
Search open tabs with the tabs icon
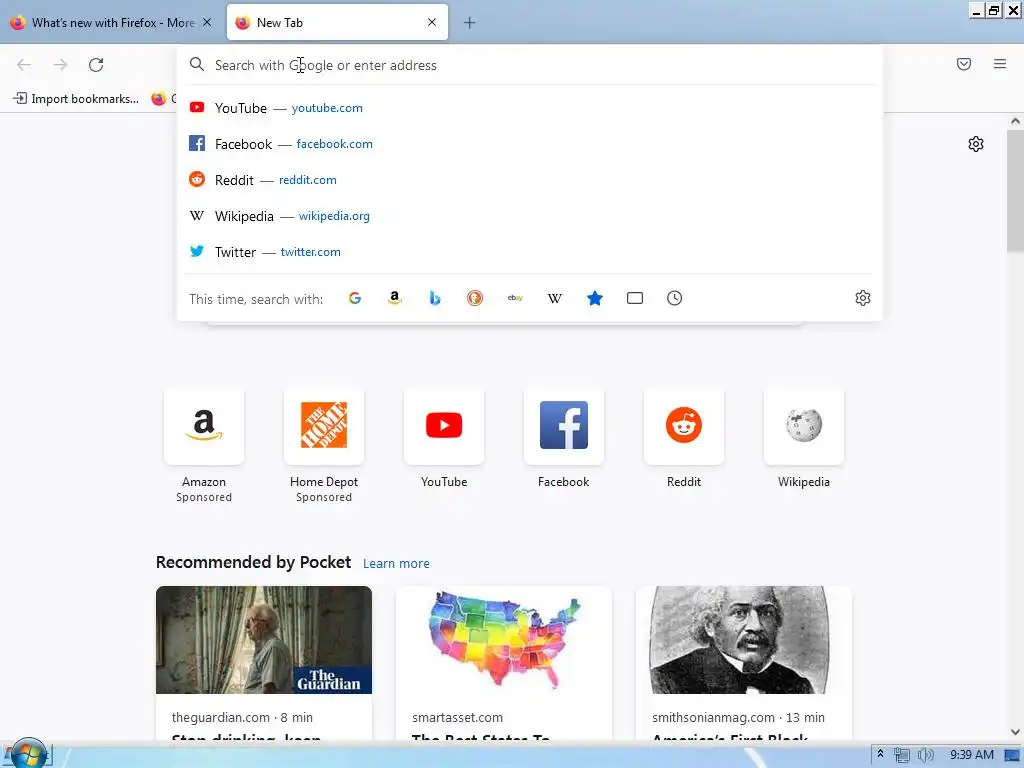pos(635,298)
